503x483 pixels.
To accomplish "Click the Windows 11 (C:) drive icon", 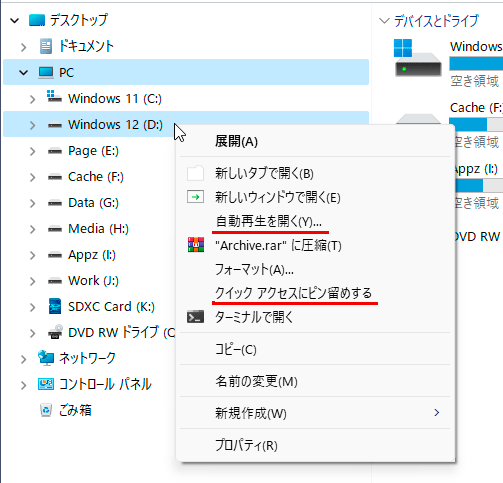I will tap(54, 97).
